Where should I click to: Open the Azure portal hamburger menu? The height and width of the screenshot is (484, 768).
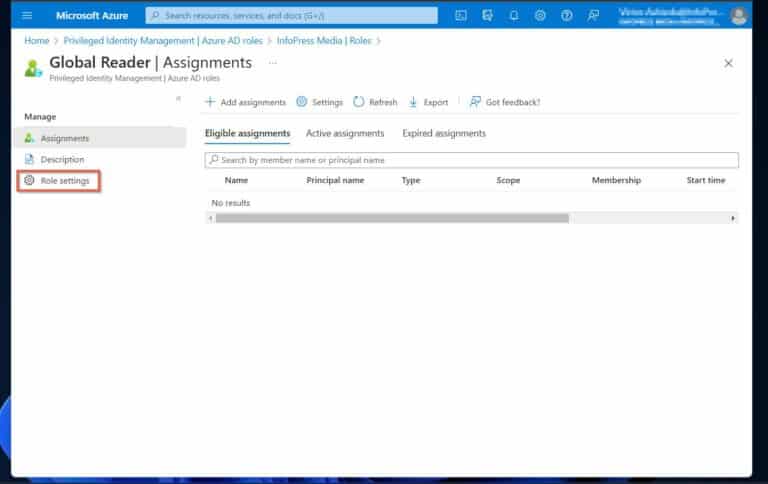27,16
